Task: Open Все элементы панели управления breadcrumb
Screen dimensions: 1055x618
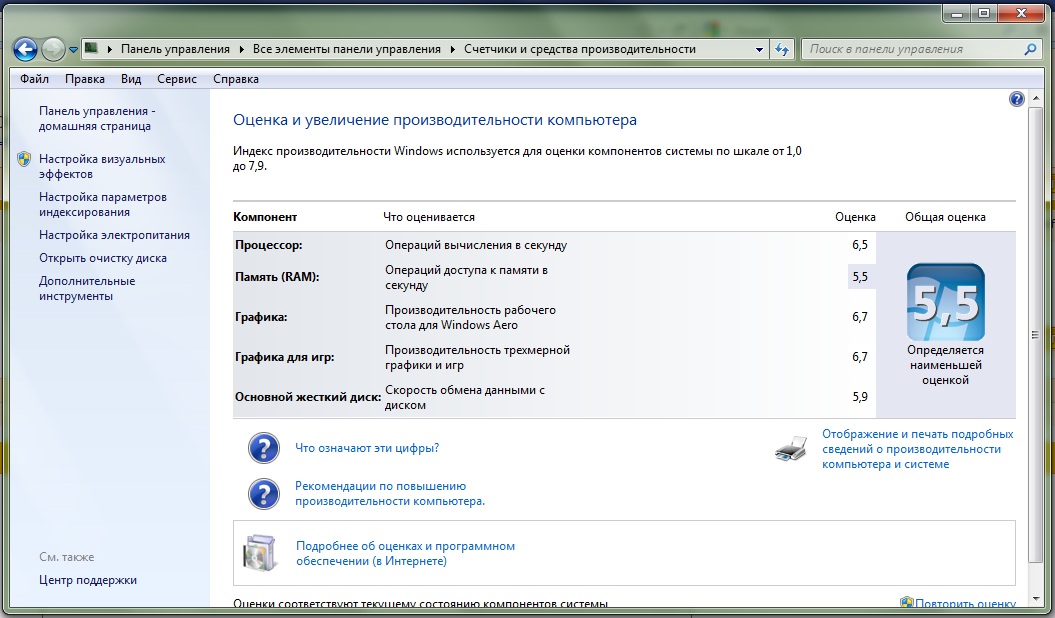Action: (x=347, y=49)
